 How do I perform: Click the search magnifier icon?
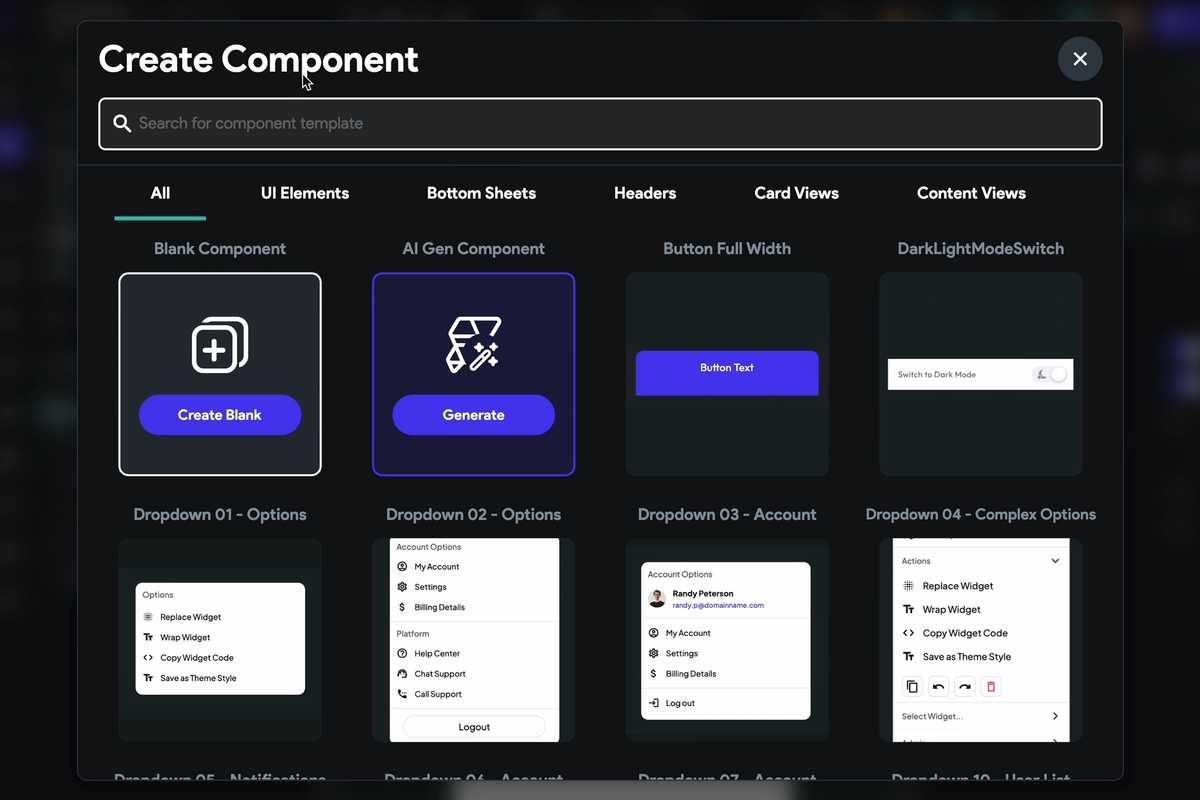tap(122, 124)
